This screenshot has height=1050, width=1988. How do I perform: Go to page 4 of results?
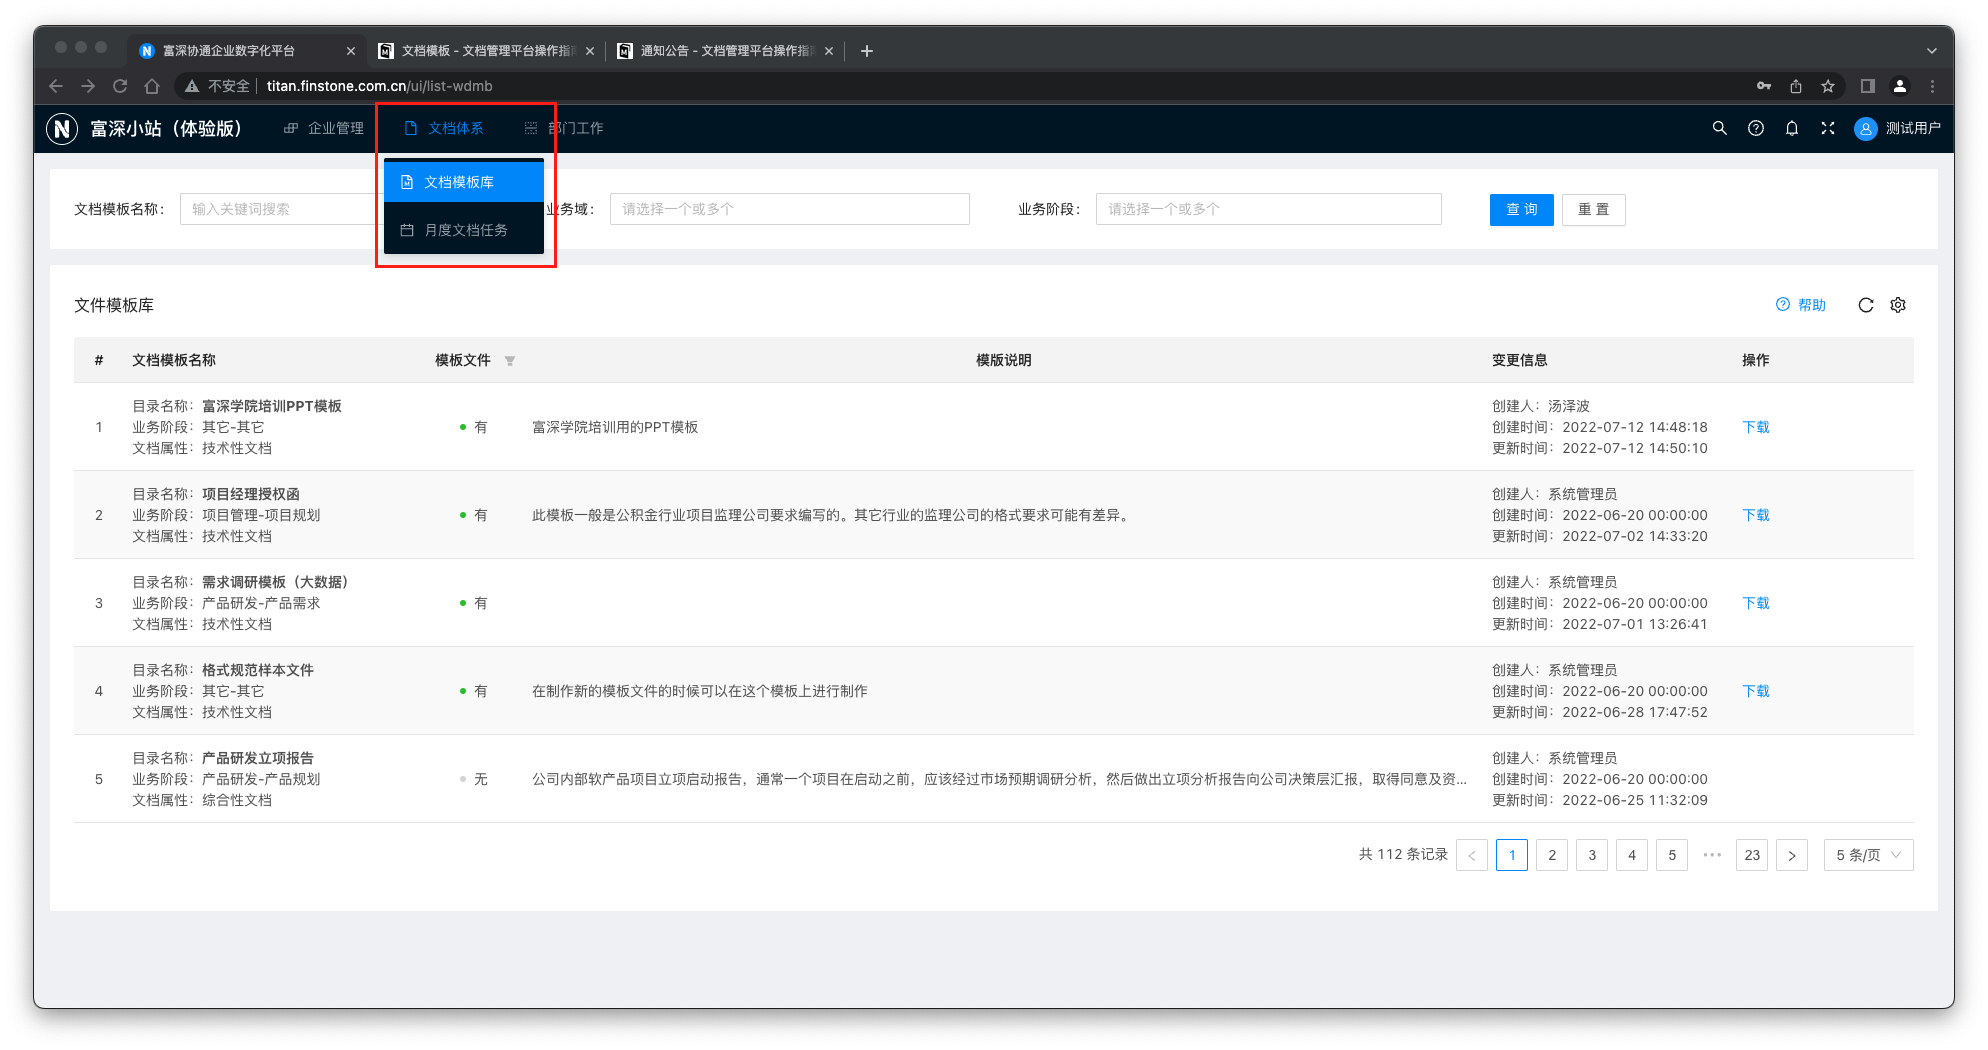coord(1632,855)
